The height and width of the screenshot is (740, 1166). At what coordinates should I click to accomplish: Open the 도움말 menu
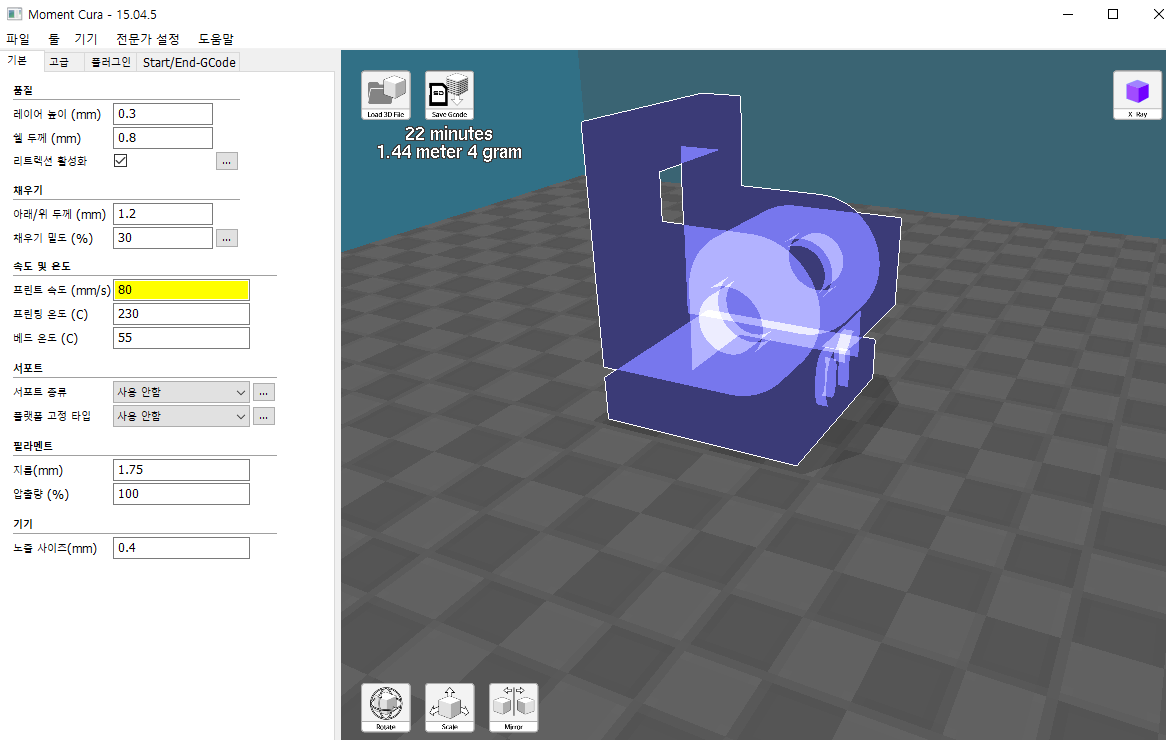tap(216, 39)
